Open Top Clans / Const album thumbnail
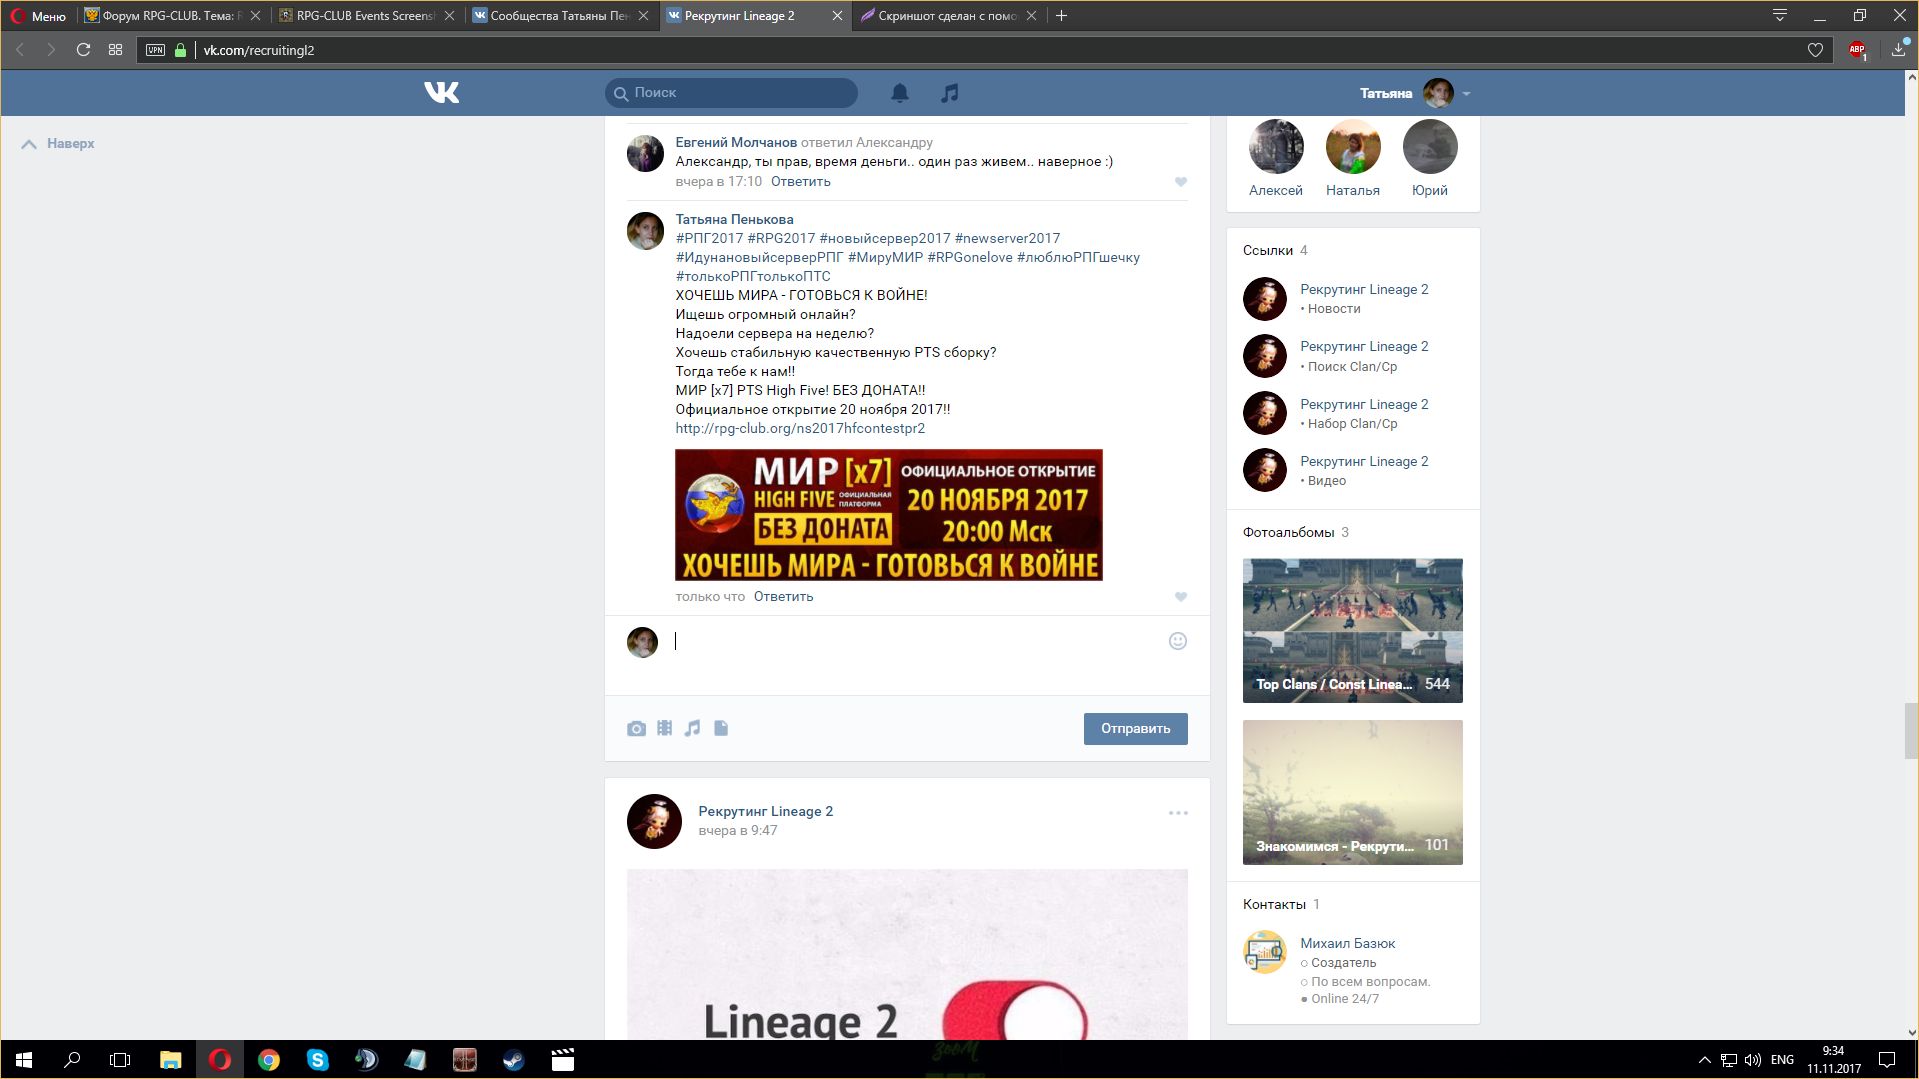Viewport: 1919px width, 1079px height. click(1352, 631)
